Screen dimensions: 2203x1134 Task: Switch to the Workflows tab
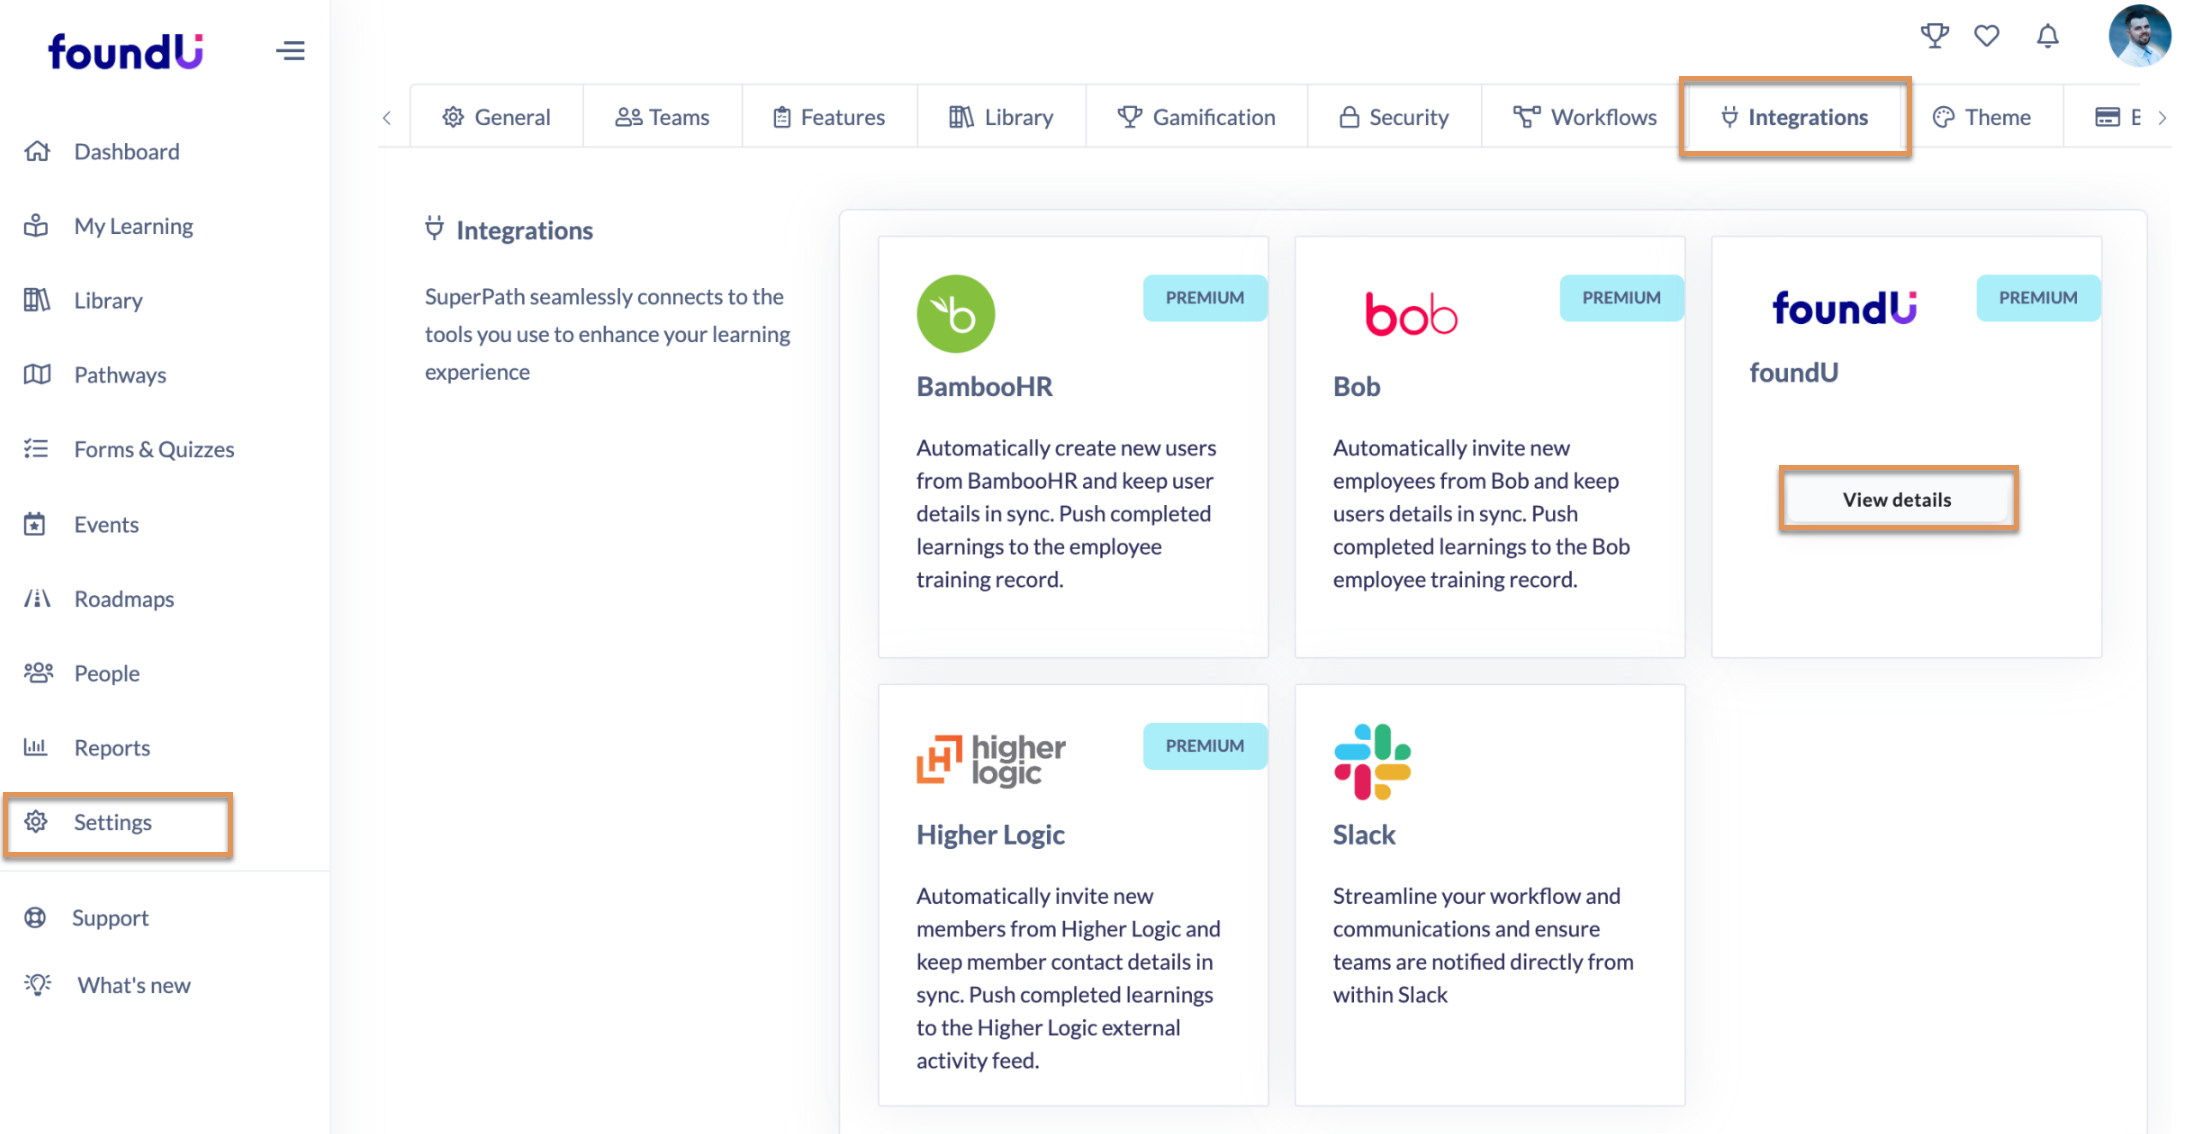(x=1584, y=117)
